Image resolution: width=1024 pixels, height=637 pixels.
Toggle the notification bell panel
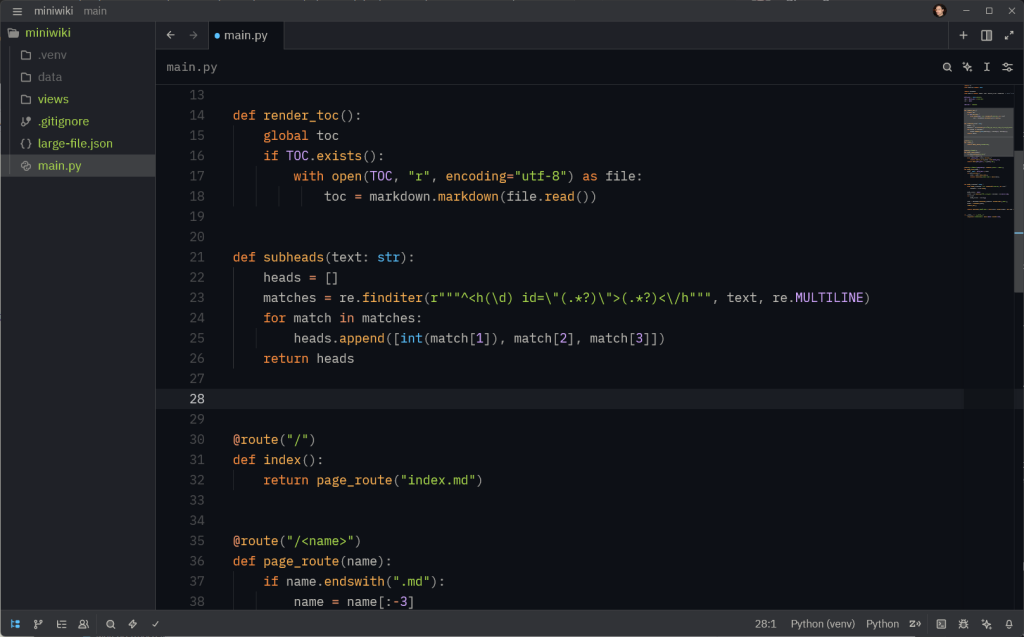1007,623
